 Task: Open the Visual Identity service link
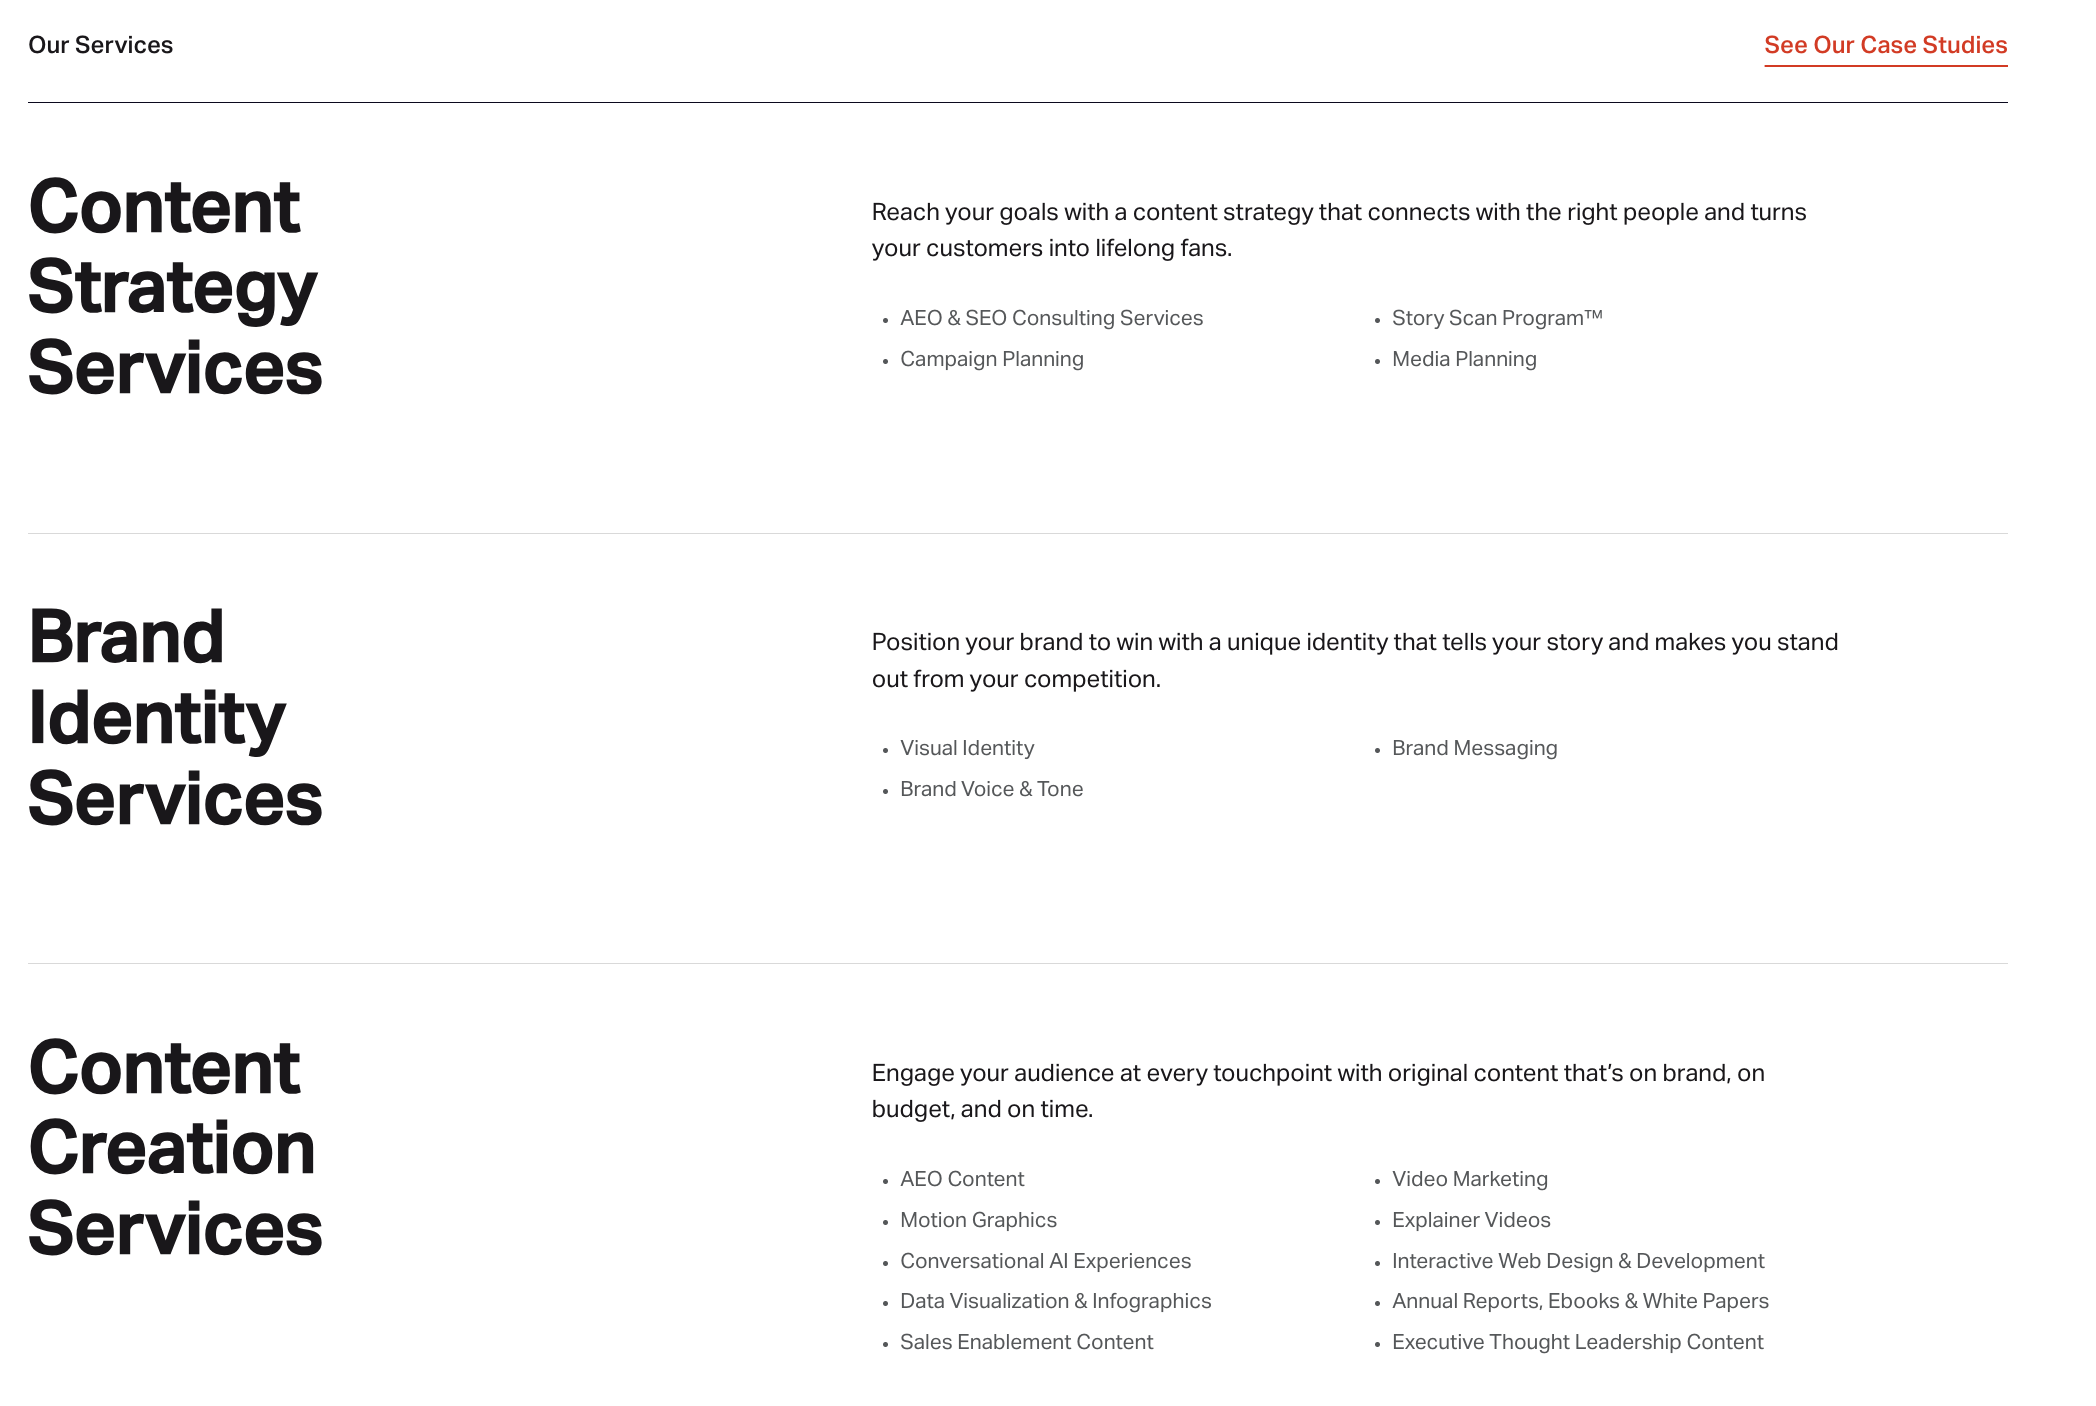[x=966, y=748]
